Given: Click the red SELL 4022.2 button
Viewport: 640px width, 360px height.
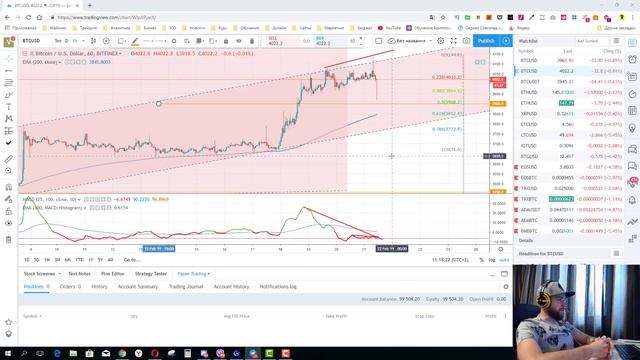Looking at the screenshot, I should [282, 41].
